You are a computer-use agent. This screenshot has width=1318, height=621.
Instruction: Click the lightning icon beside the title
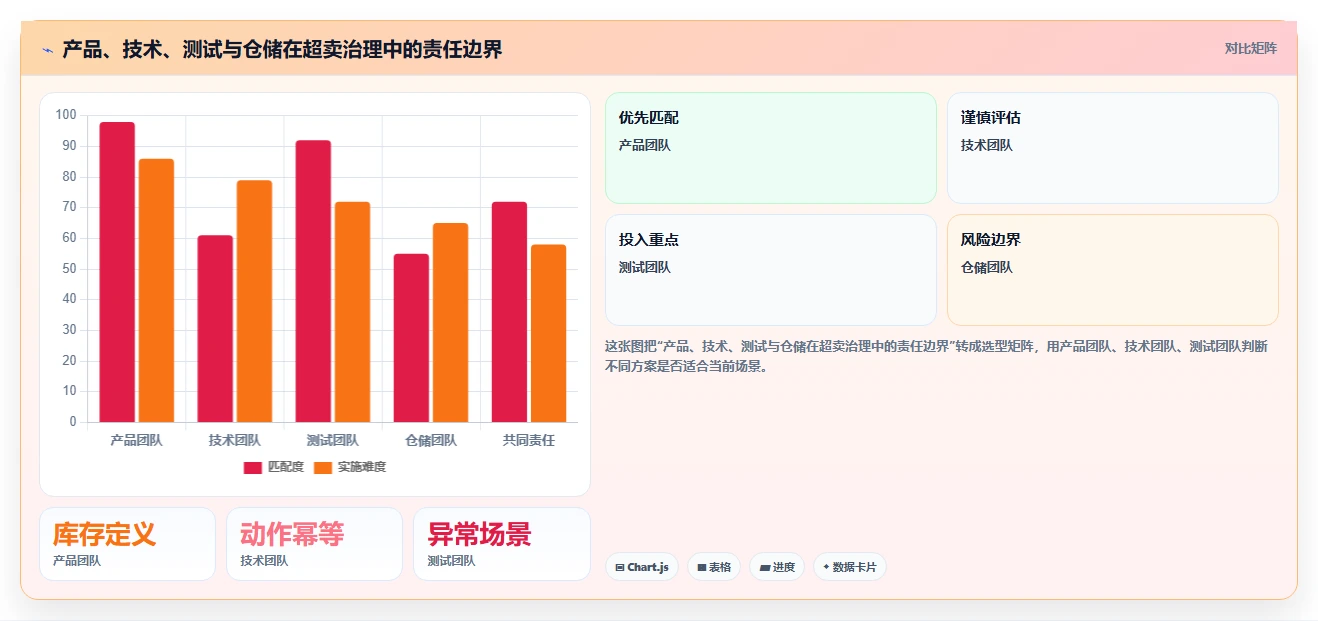click(x=47, y=49)
